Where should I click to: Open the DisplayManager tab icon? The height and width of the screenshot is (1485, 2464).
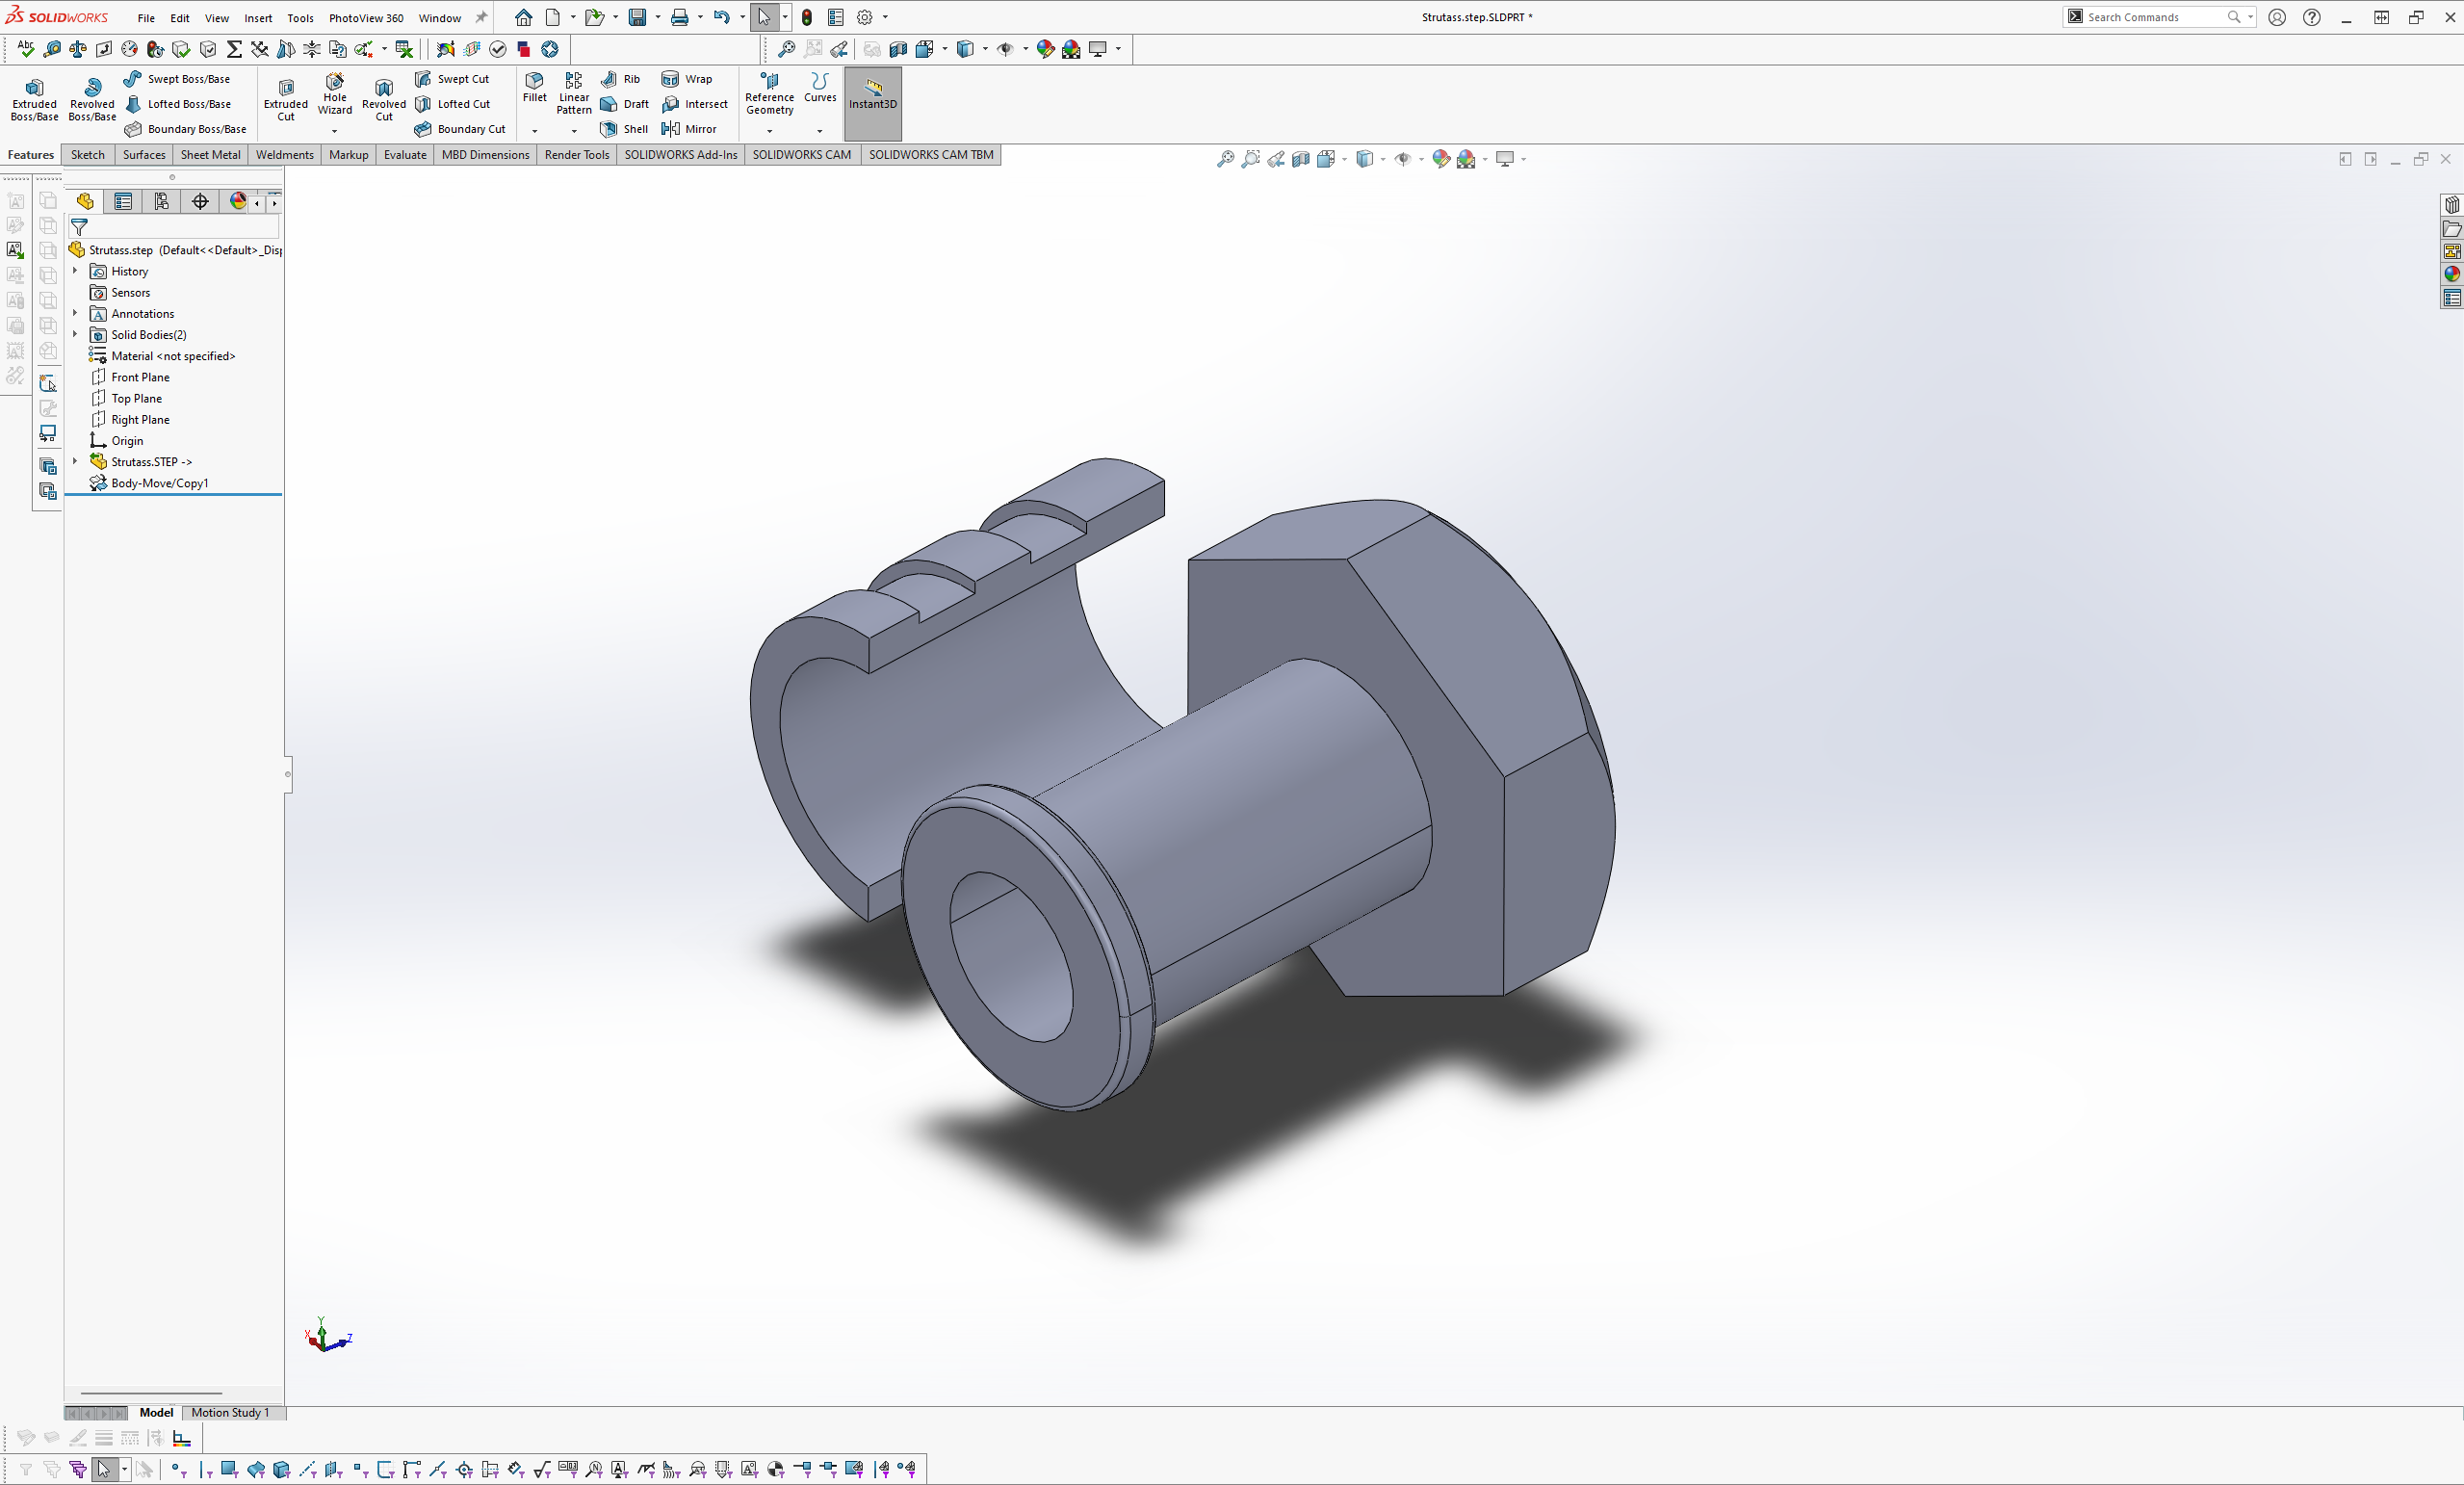click(237, 202)
